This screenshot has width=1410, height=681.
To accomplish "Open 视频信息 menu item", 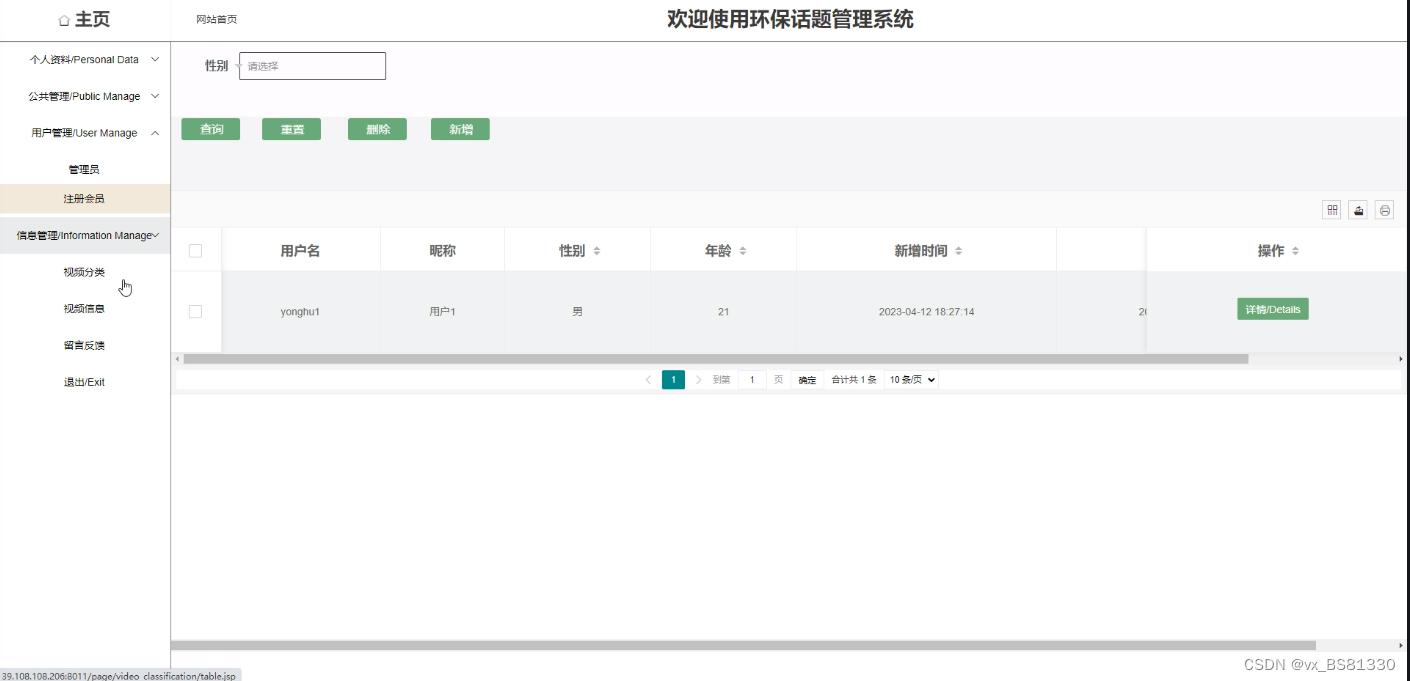I will [x=85, y=309].
